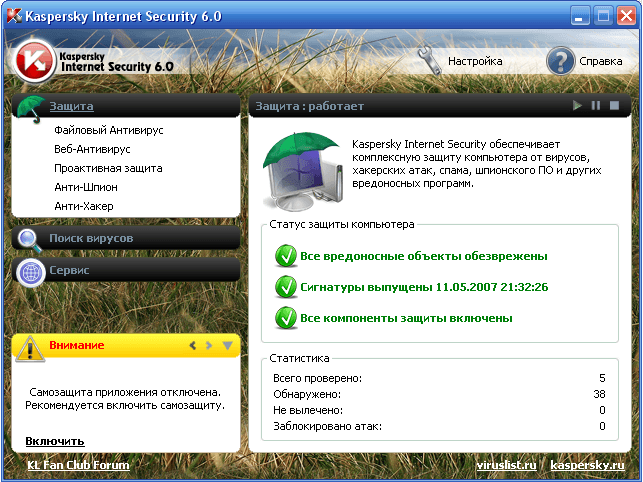Screen dimensions: 643x482
Task: Click the green umbrella Protection icon
Action: 31,107
